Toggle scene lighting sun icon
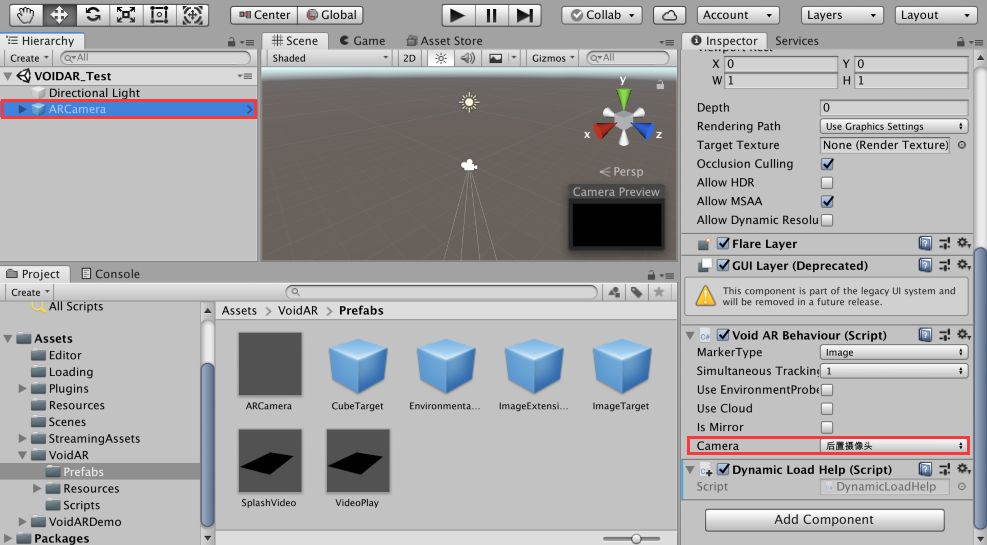 coord(440,58)
